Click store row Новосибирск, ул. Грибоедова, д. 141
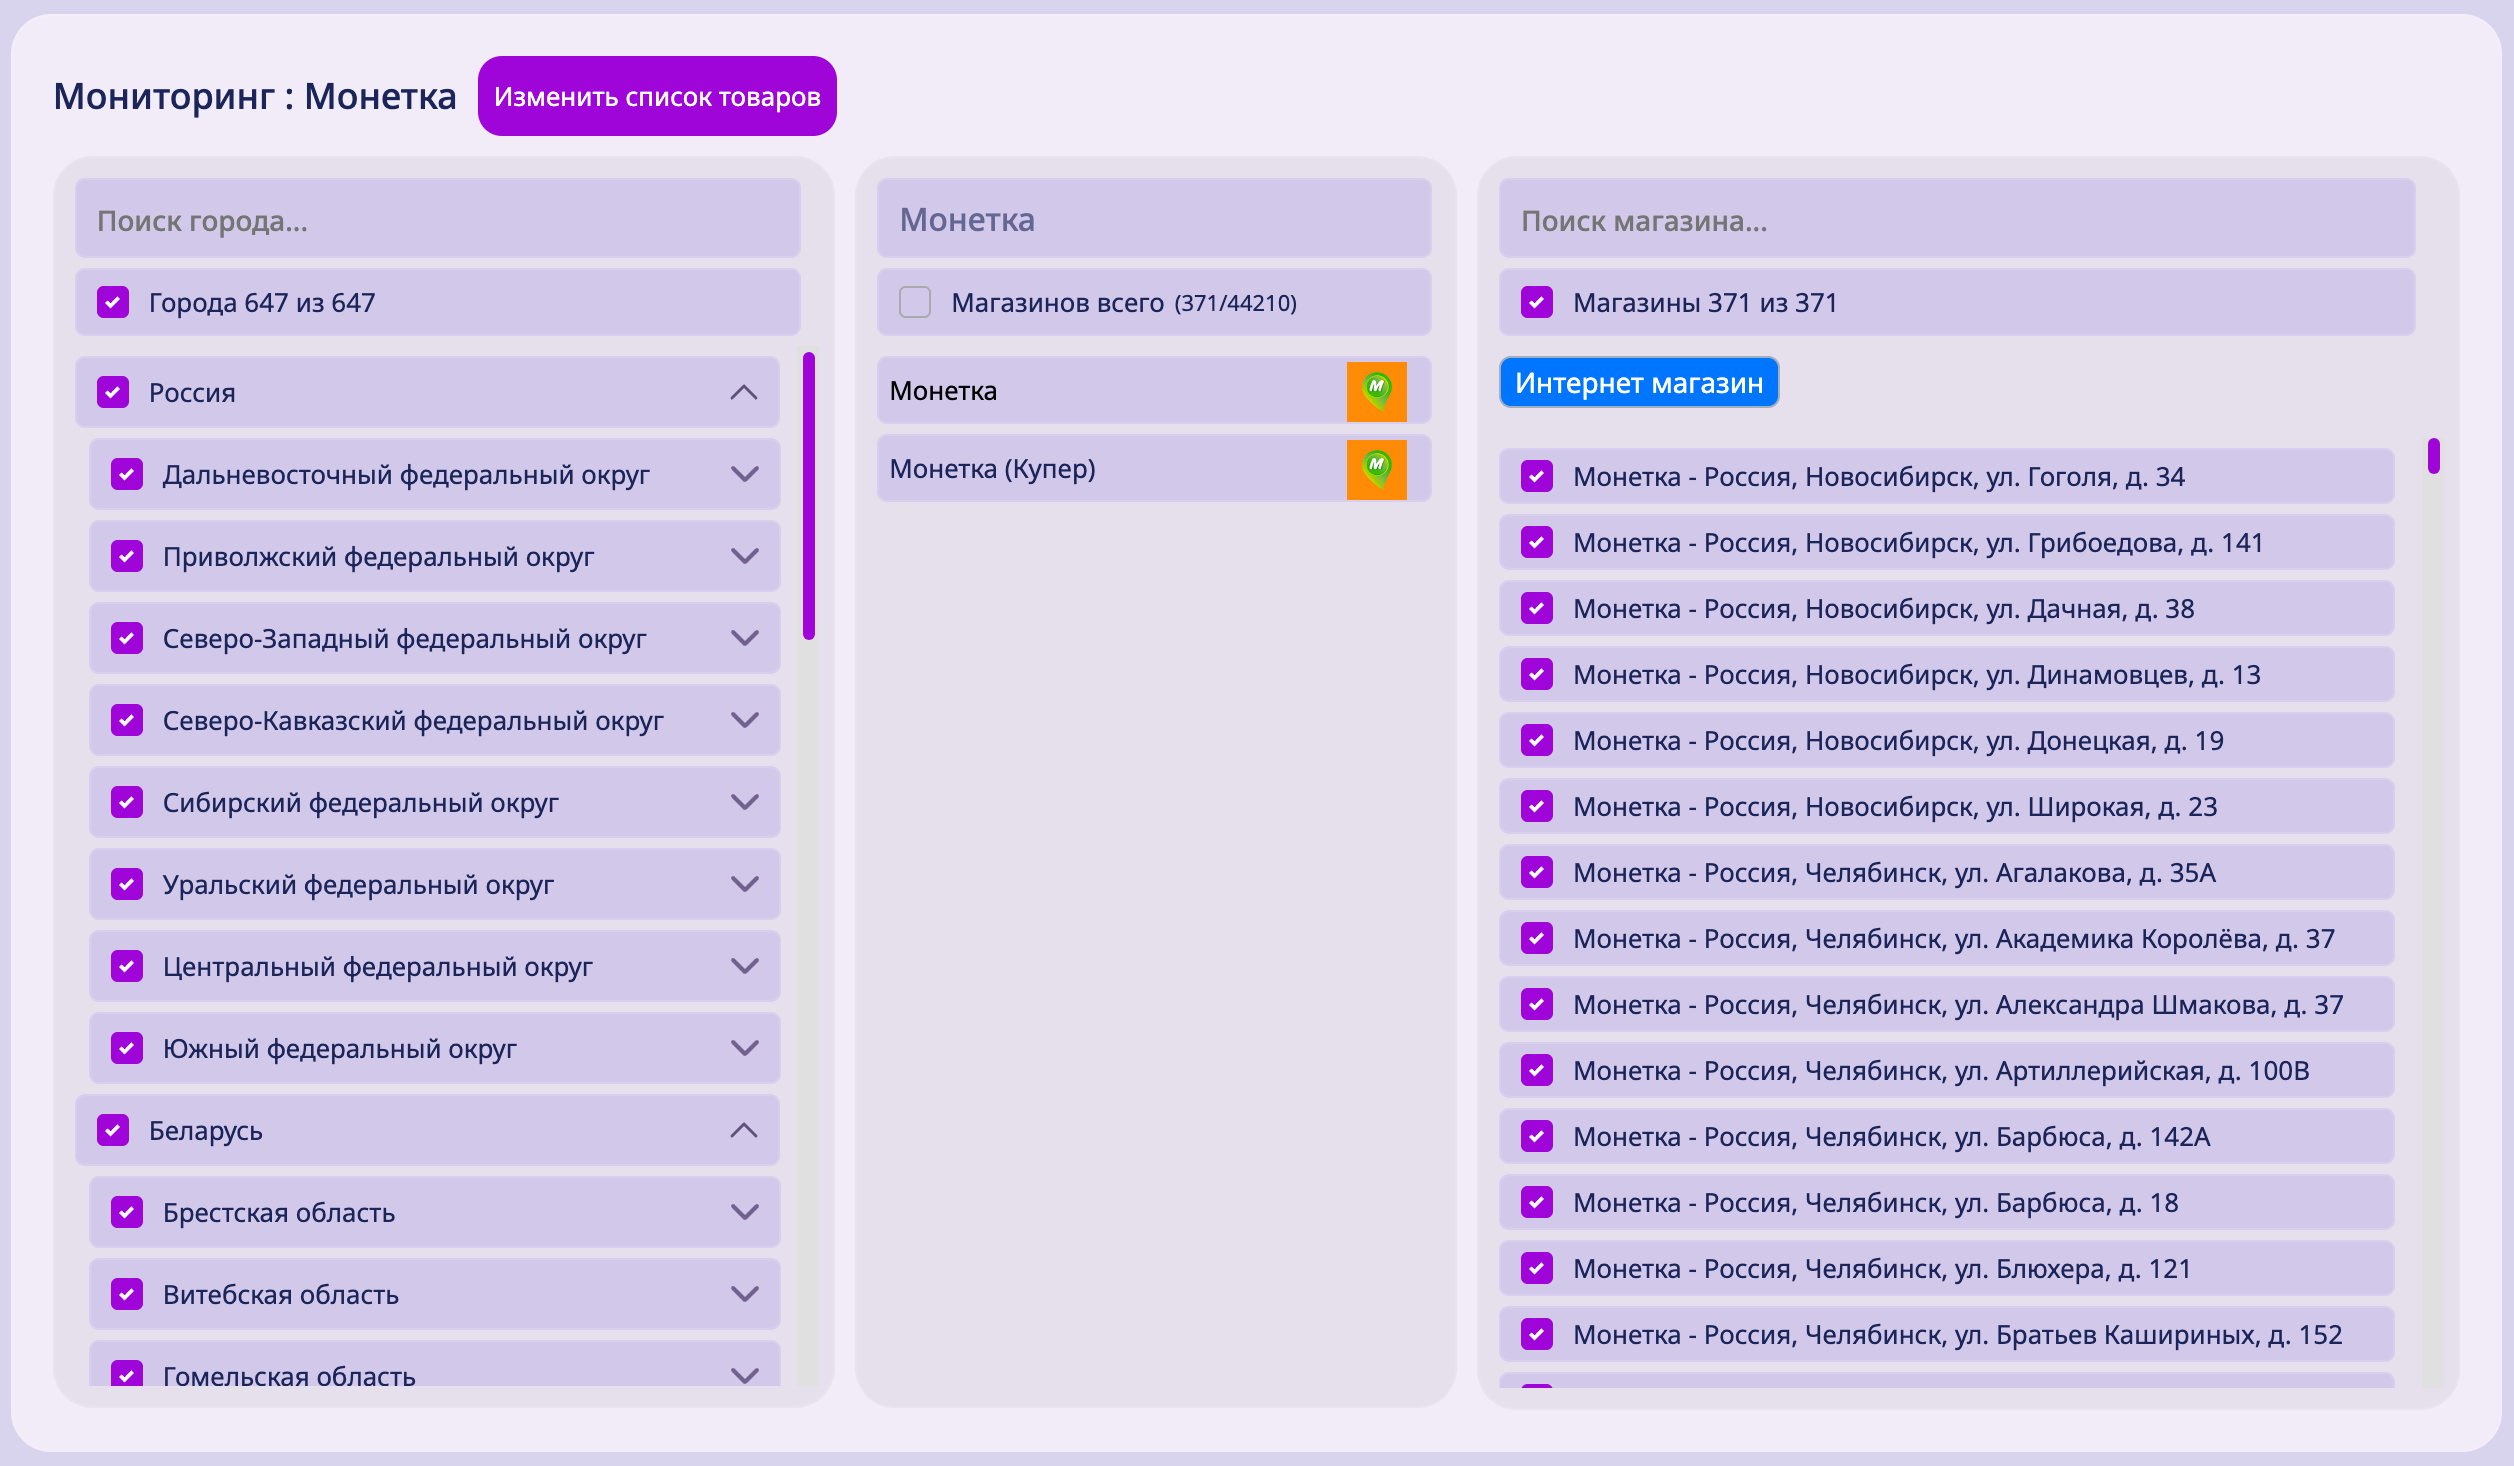Screen dimensions: 2514x1466 coord(1946,542)
